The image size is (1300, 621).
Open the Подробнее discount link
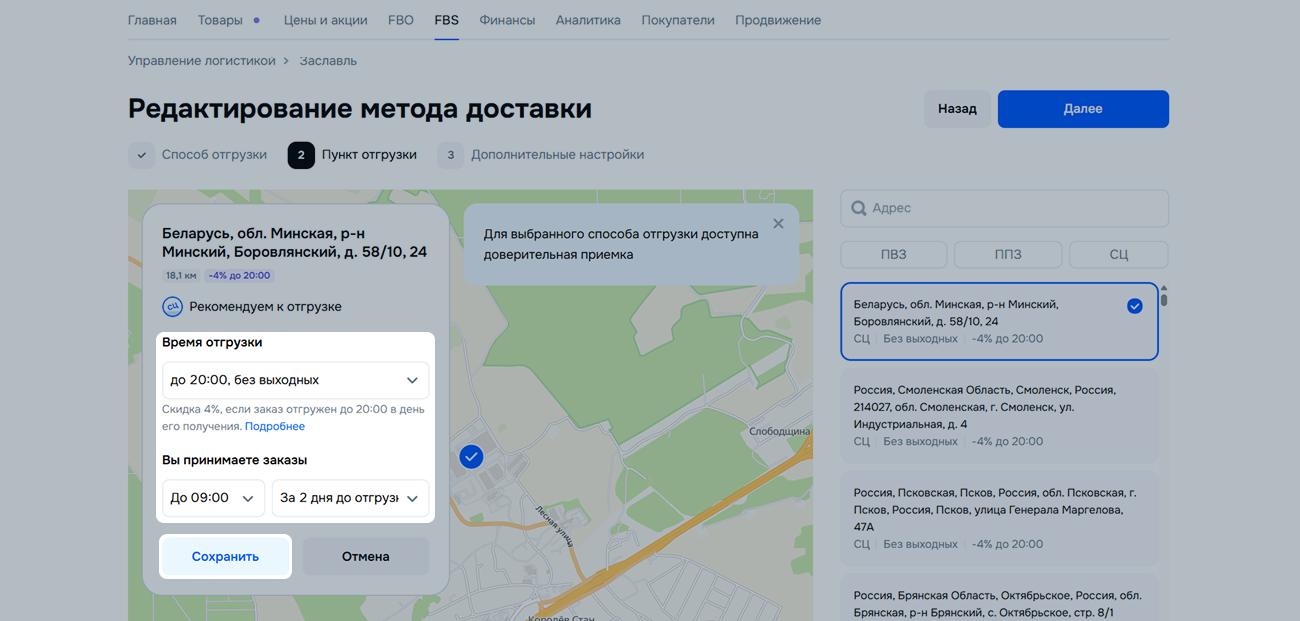[275, 426]
